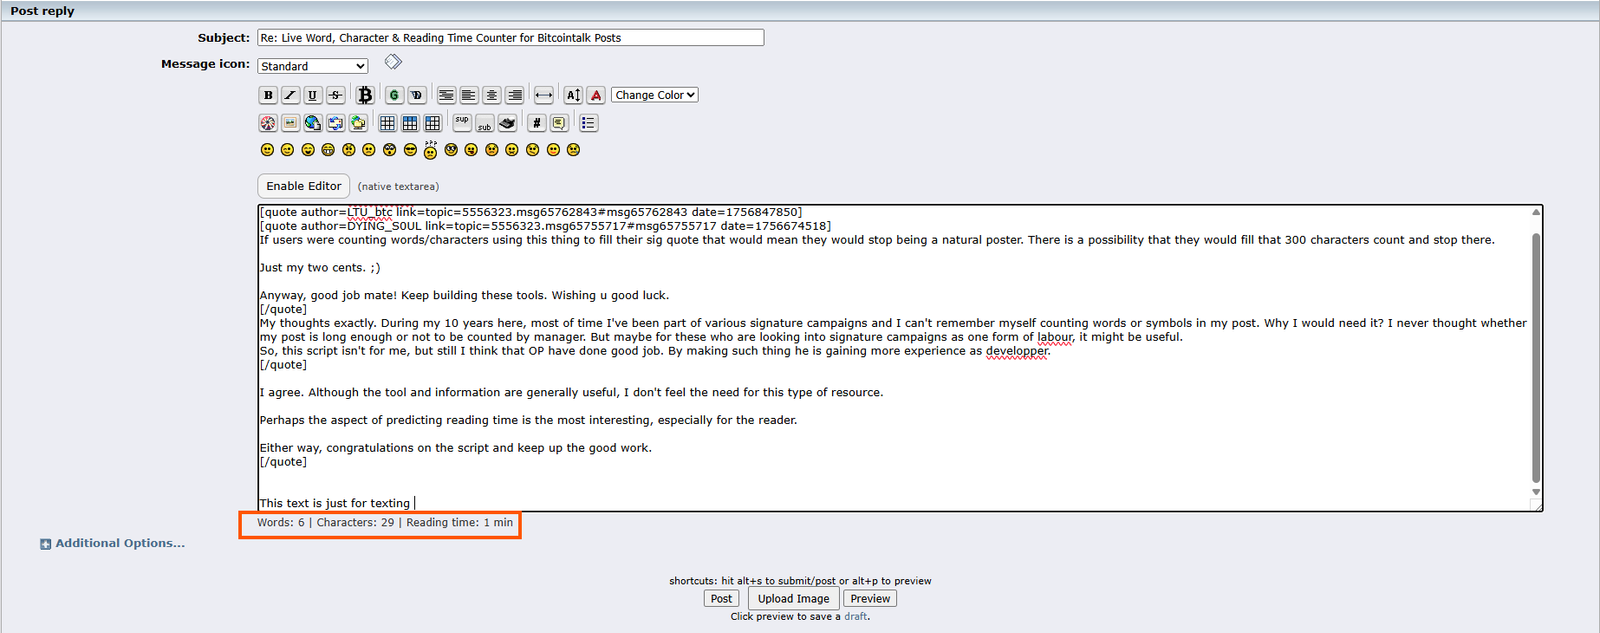Image resolution: width=1600 pixels, height=633 pixels.
Task: Insert the angry smiley
Action: 349,150
